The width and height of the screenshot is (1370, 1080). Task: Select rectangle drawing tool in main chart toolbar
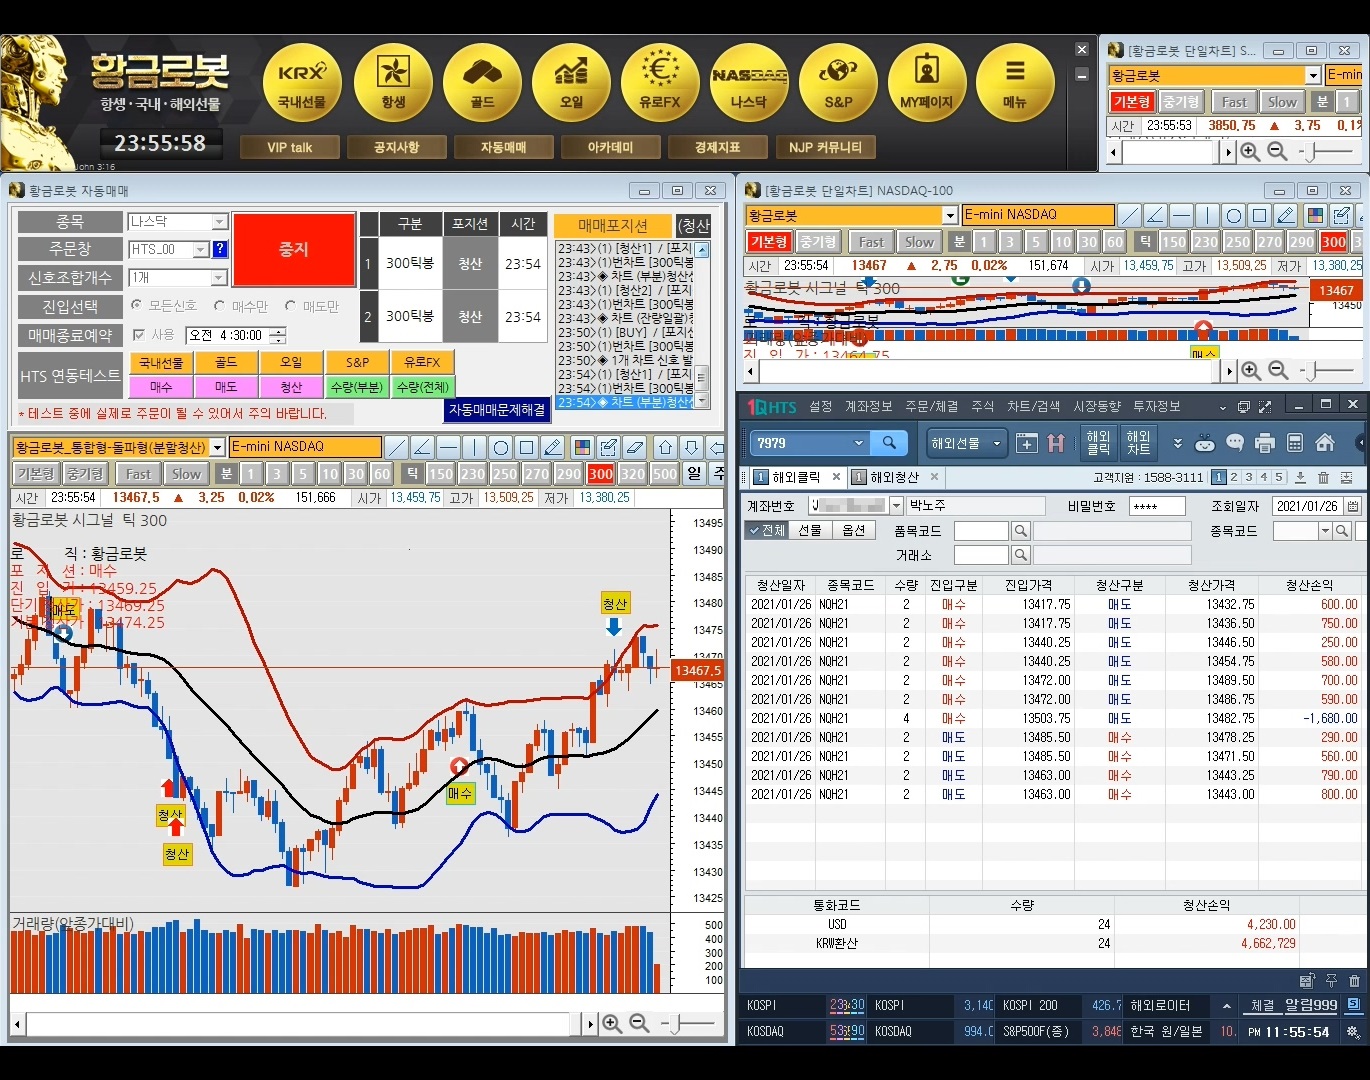click(526, 447)
